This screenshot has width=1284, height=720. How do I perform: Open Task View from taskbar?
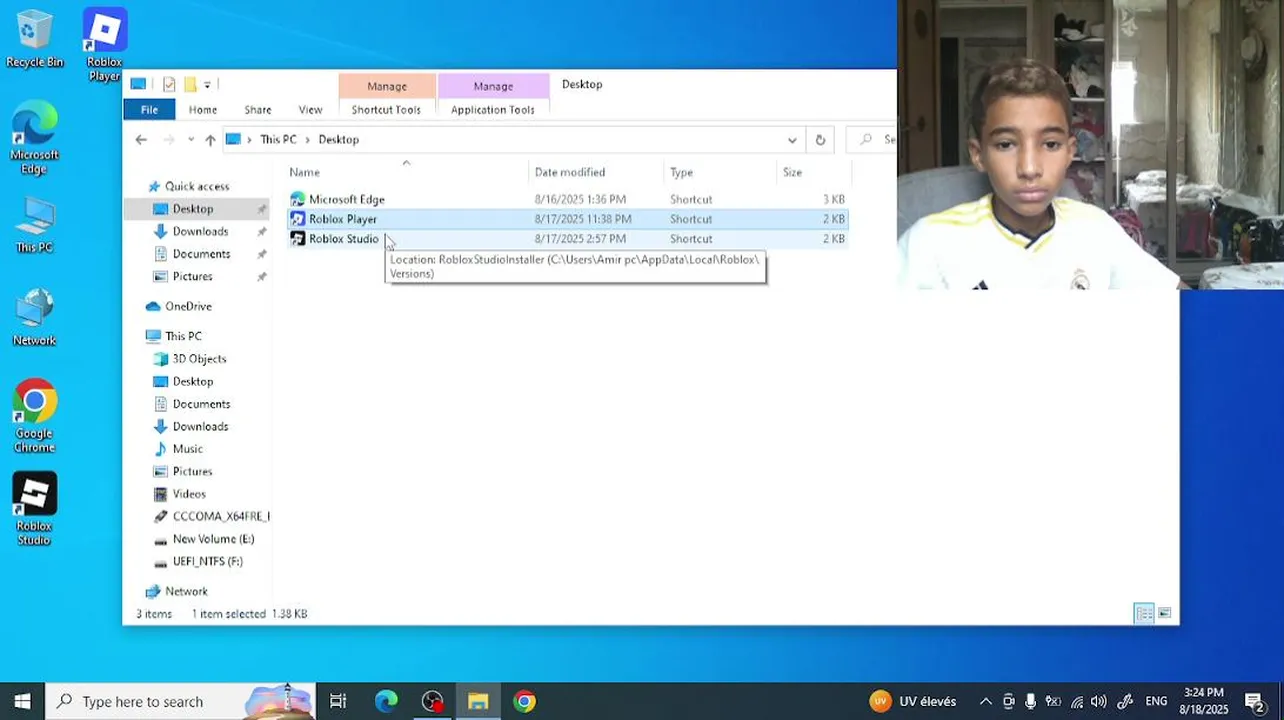coord(338,702)
